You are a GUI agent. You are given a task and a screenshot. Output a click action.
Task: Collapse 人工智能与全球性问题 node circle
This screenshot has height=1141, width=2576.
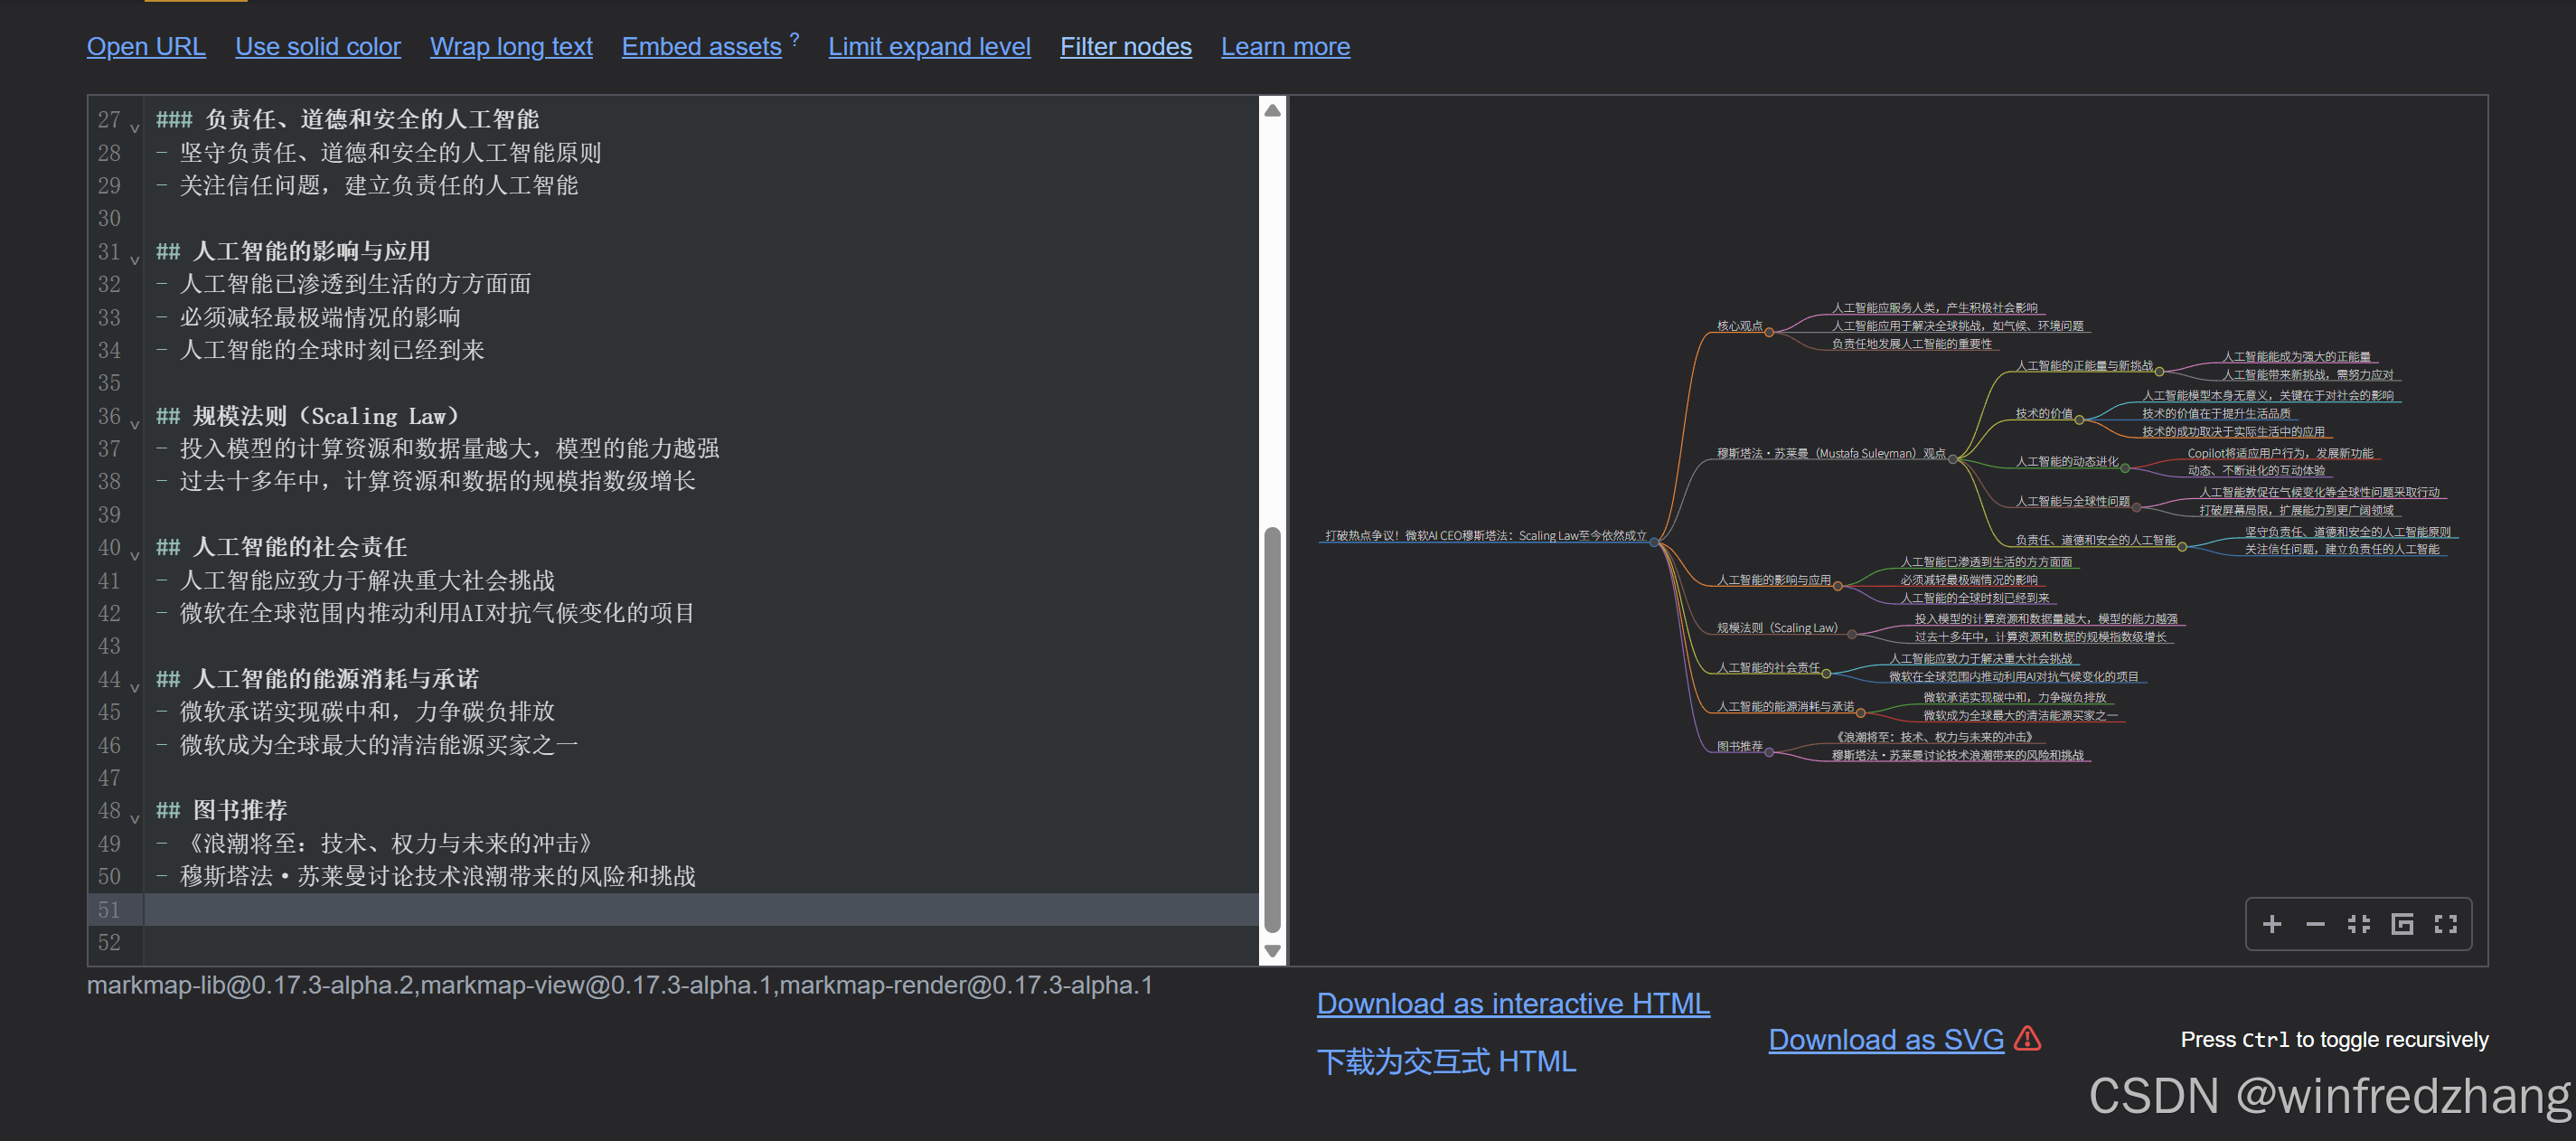2137,507
